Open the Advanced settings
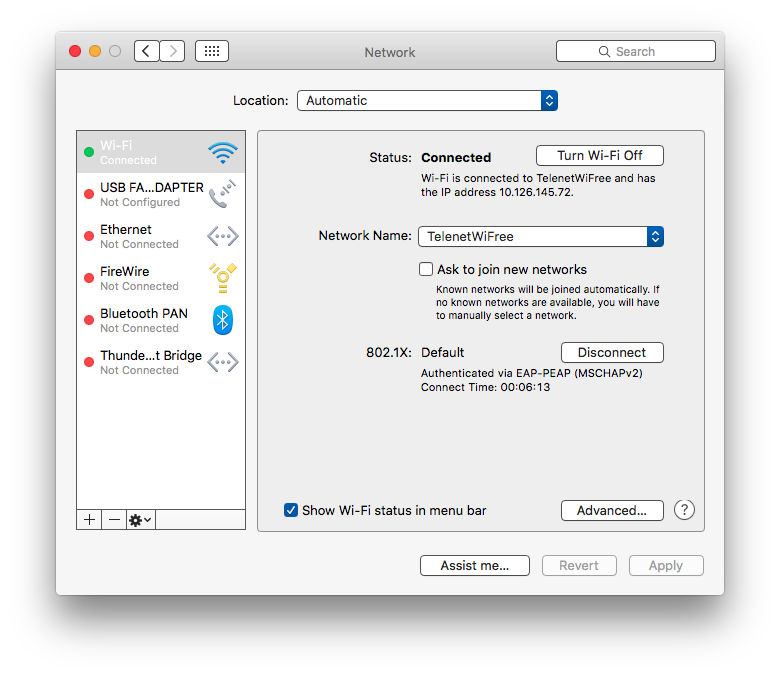780x675 pixels. pos(612,510)
